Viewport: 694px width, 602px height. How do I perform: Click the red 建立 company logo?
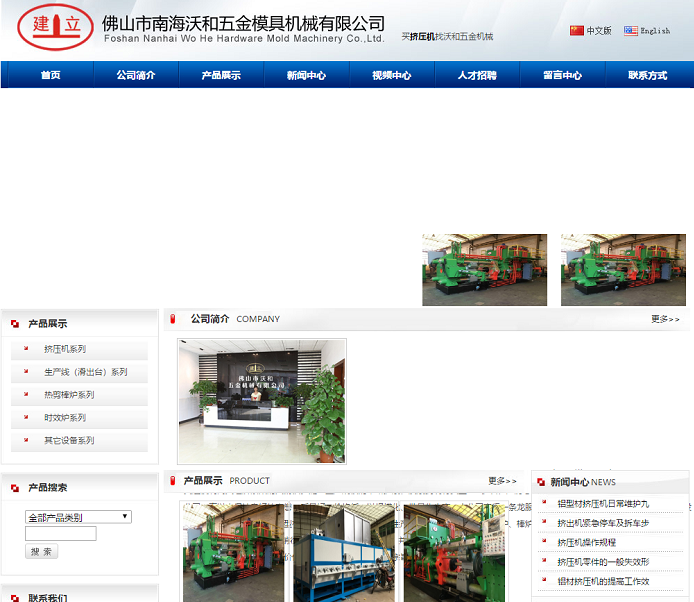tap(54, 28)
